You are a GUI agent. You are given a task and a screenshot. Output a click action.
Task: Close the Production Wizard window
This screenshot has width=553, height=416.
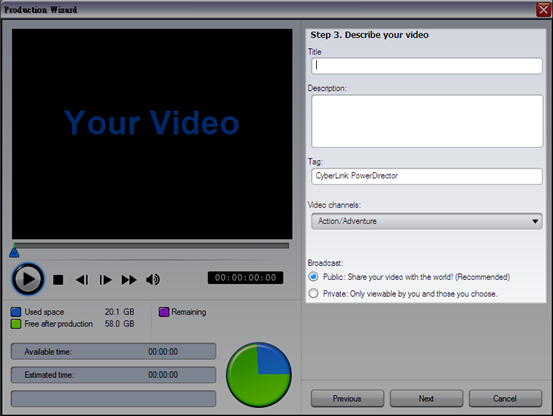[543, 10]
